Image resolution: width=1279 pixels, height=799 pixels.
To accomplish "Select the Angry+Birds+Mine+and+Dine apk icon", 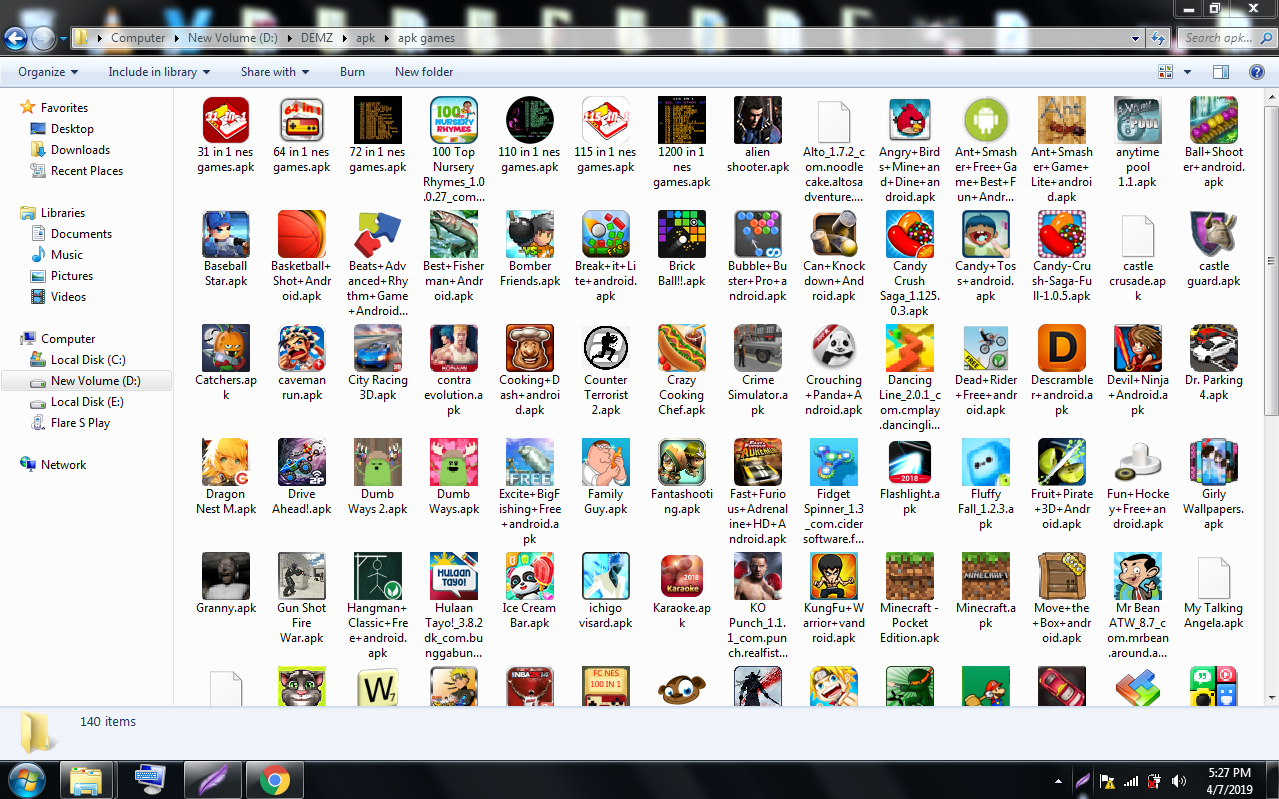I will pyautogui.click(x=909, y=120).
